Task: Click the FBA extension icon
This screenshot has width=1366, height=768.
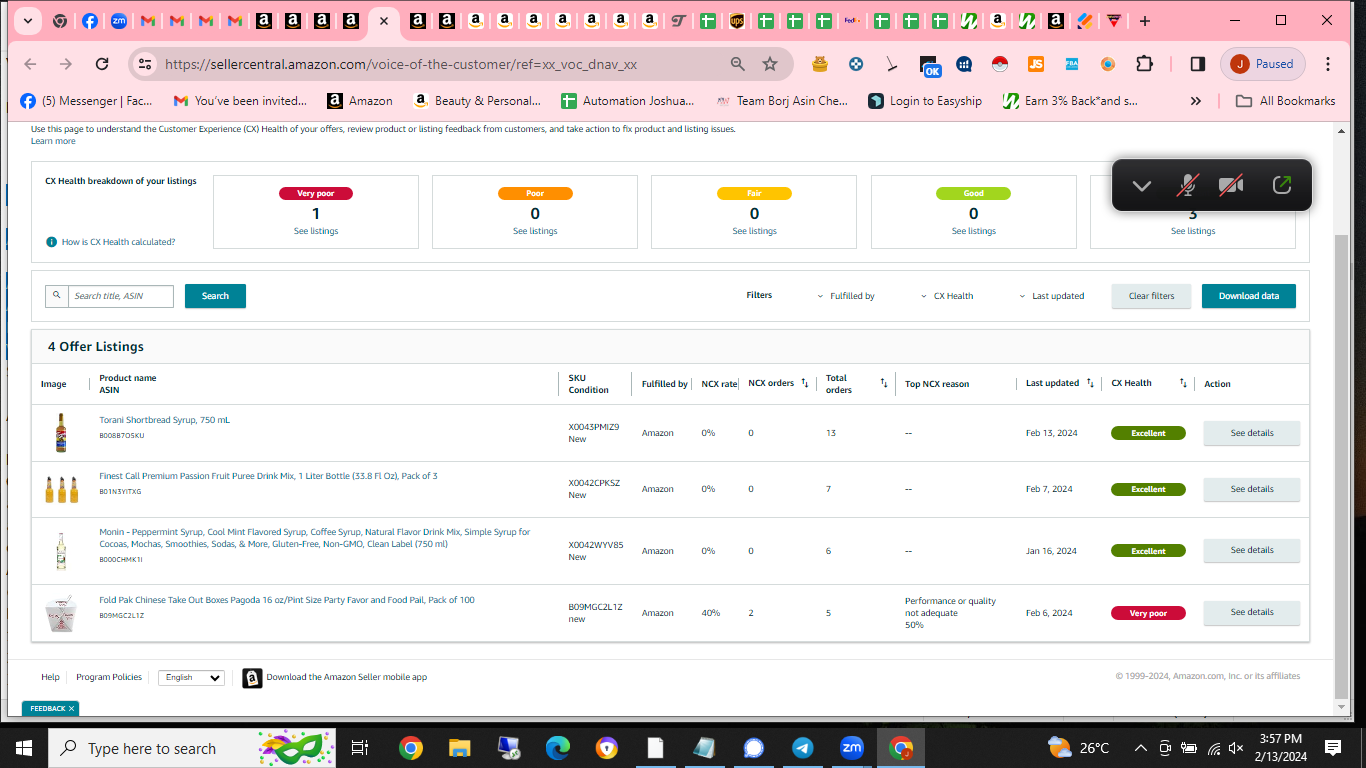Action: (x=1072, y=64)
